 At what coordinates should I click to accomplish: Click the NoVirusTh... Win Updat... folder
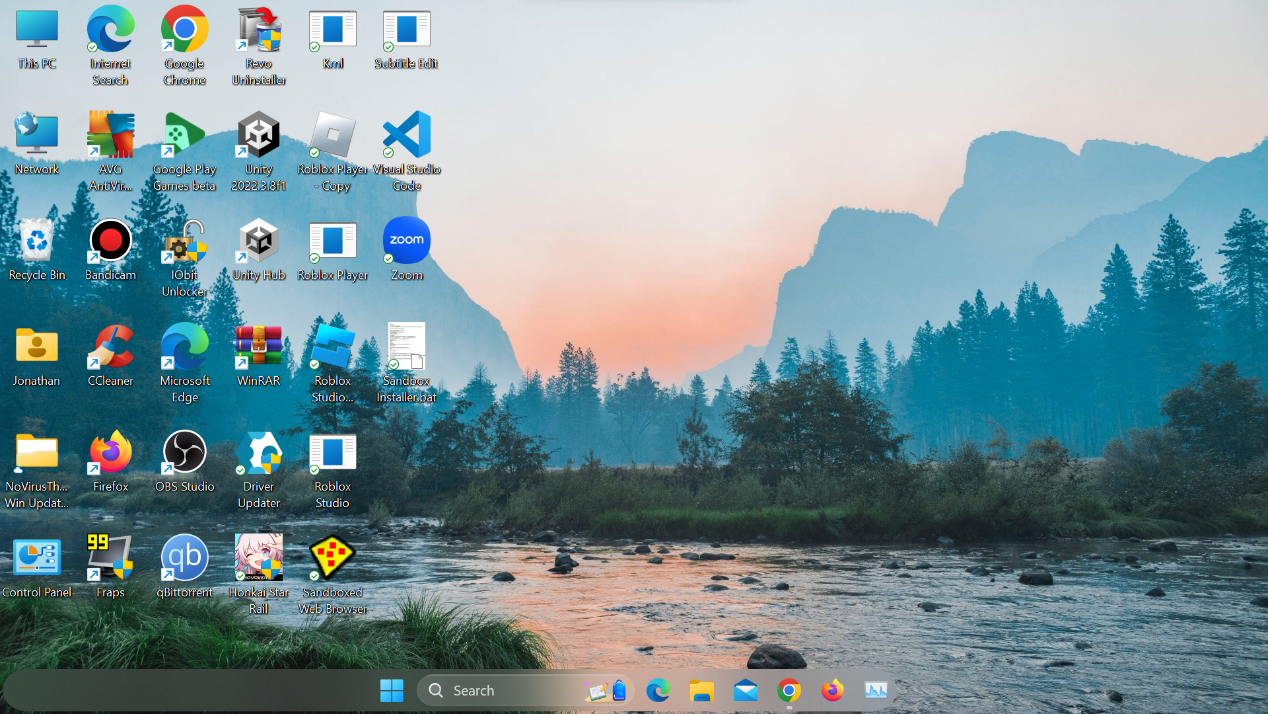click(x=37, y=469)
